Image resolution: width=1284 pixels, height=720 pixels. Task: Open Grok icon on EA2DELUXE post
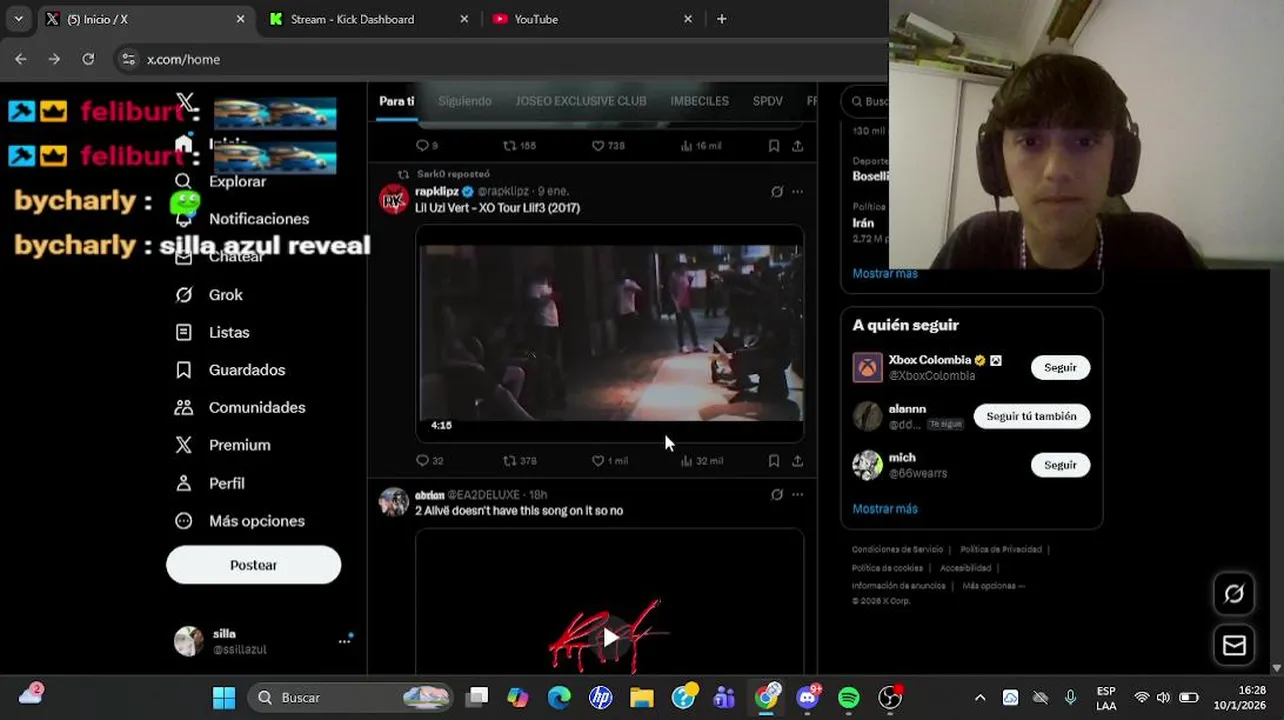click(x=777, y=494)
